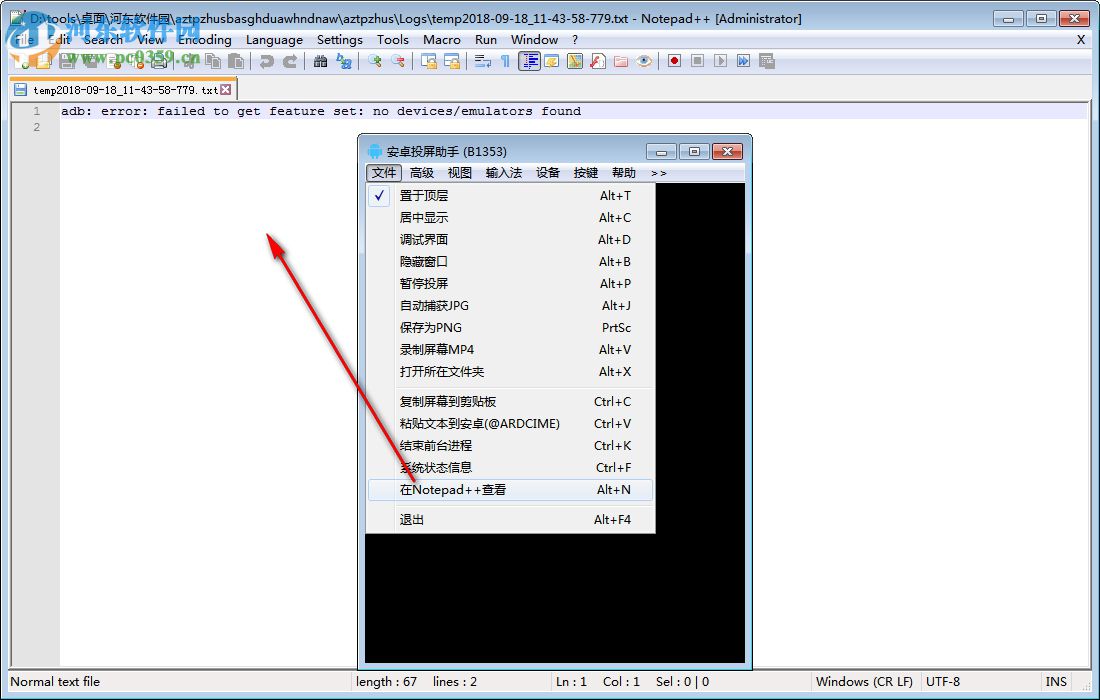
Task: Click the Zoom Out magnifier icon
Action: coord(398,62)
